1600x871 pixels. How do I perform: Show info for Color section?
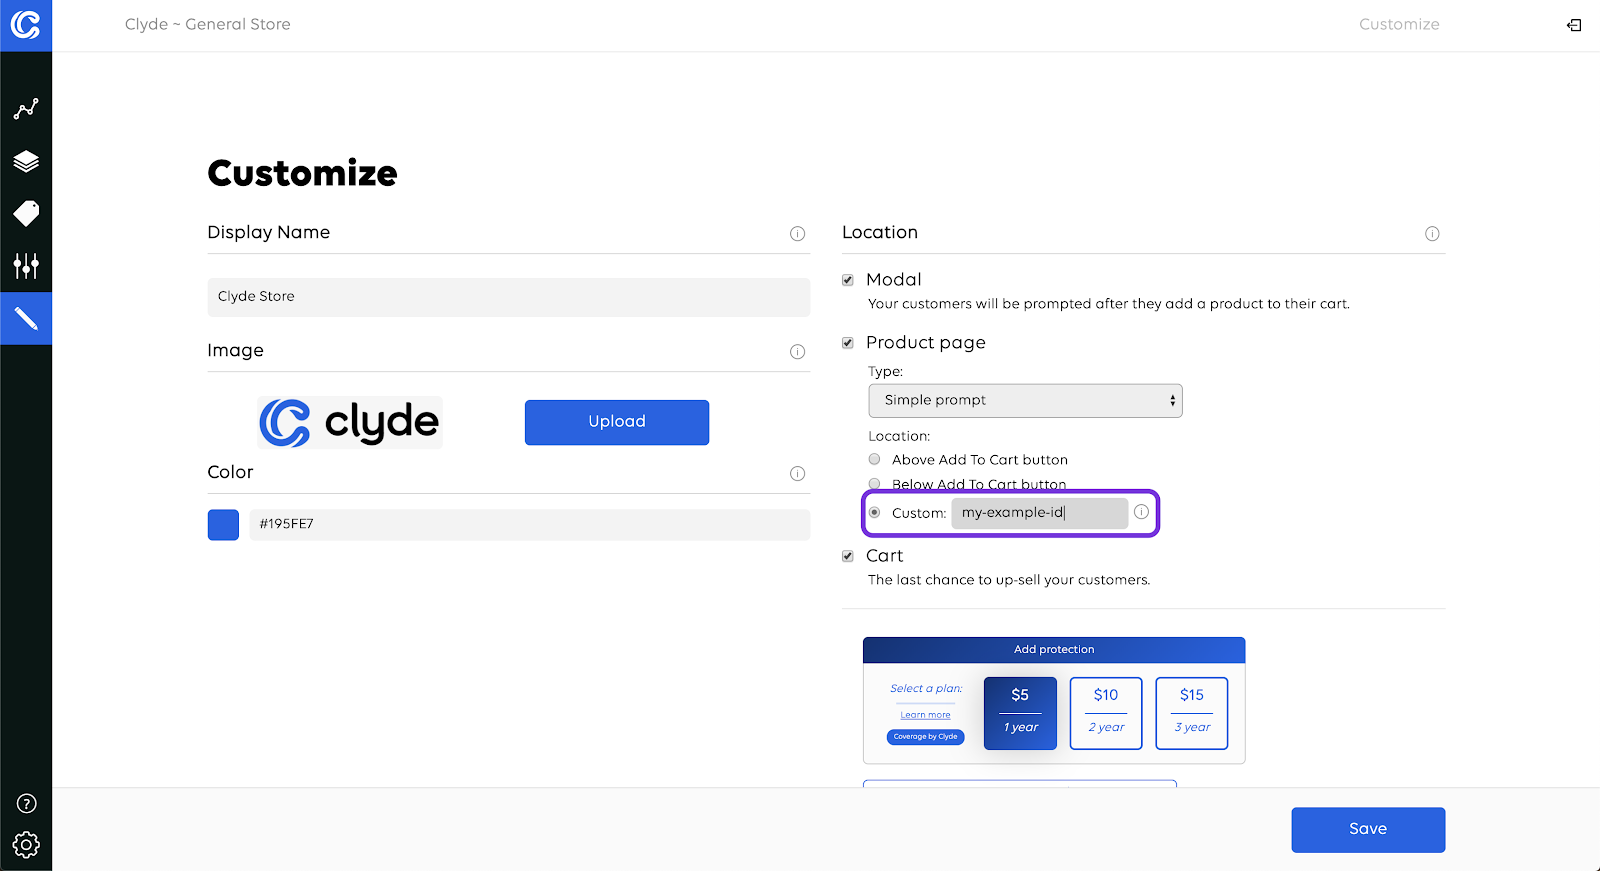coord(797,474)
